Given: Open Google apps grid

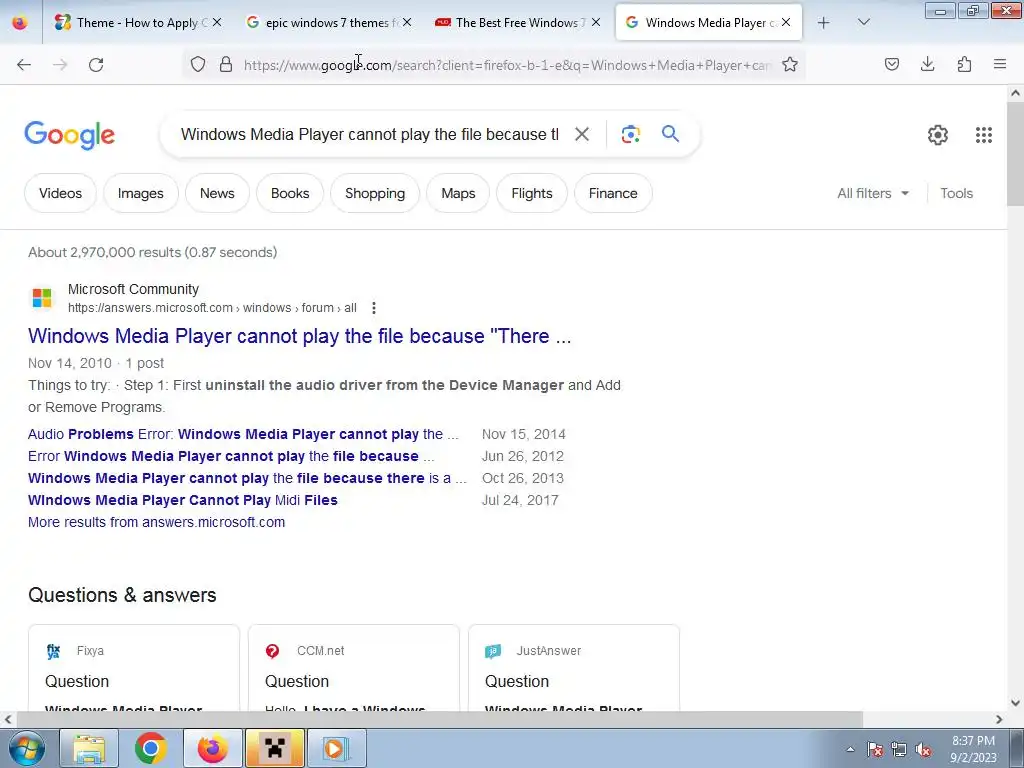Looking at the screenshot, I should 984,135.
